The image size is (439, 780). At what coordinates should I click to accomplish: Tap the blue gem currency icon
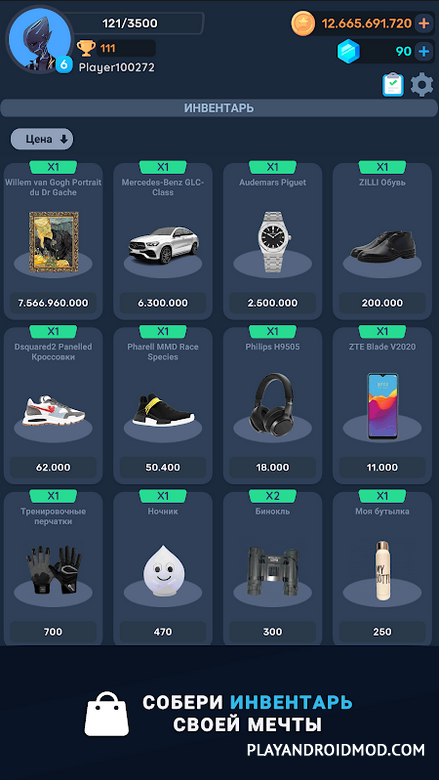[x=349, y=51]
